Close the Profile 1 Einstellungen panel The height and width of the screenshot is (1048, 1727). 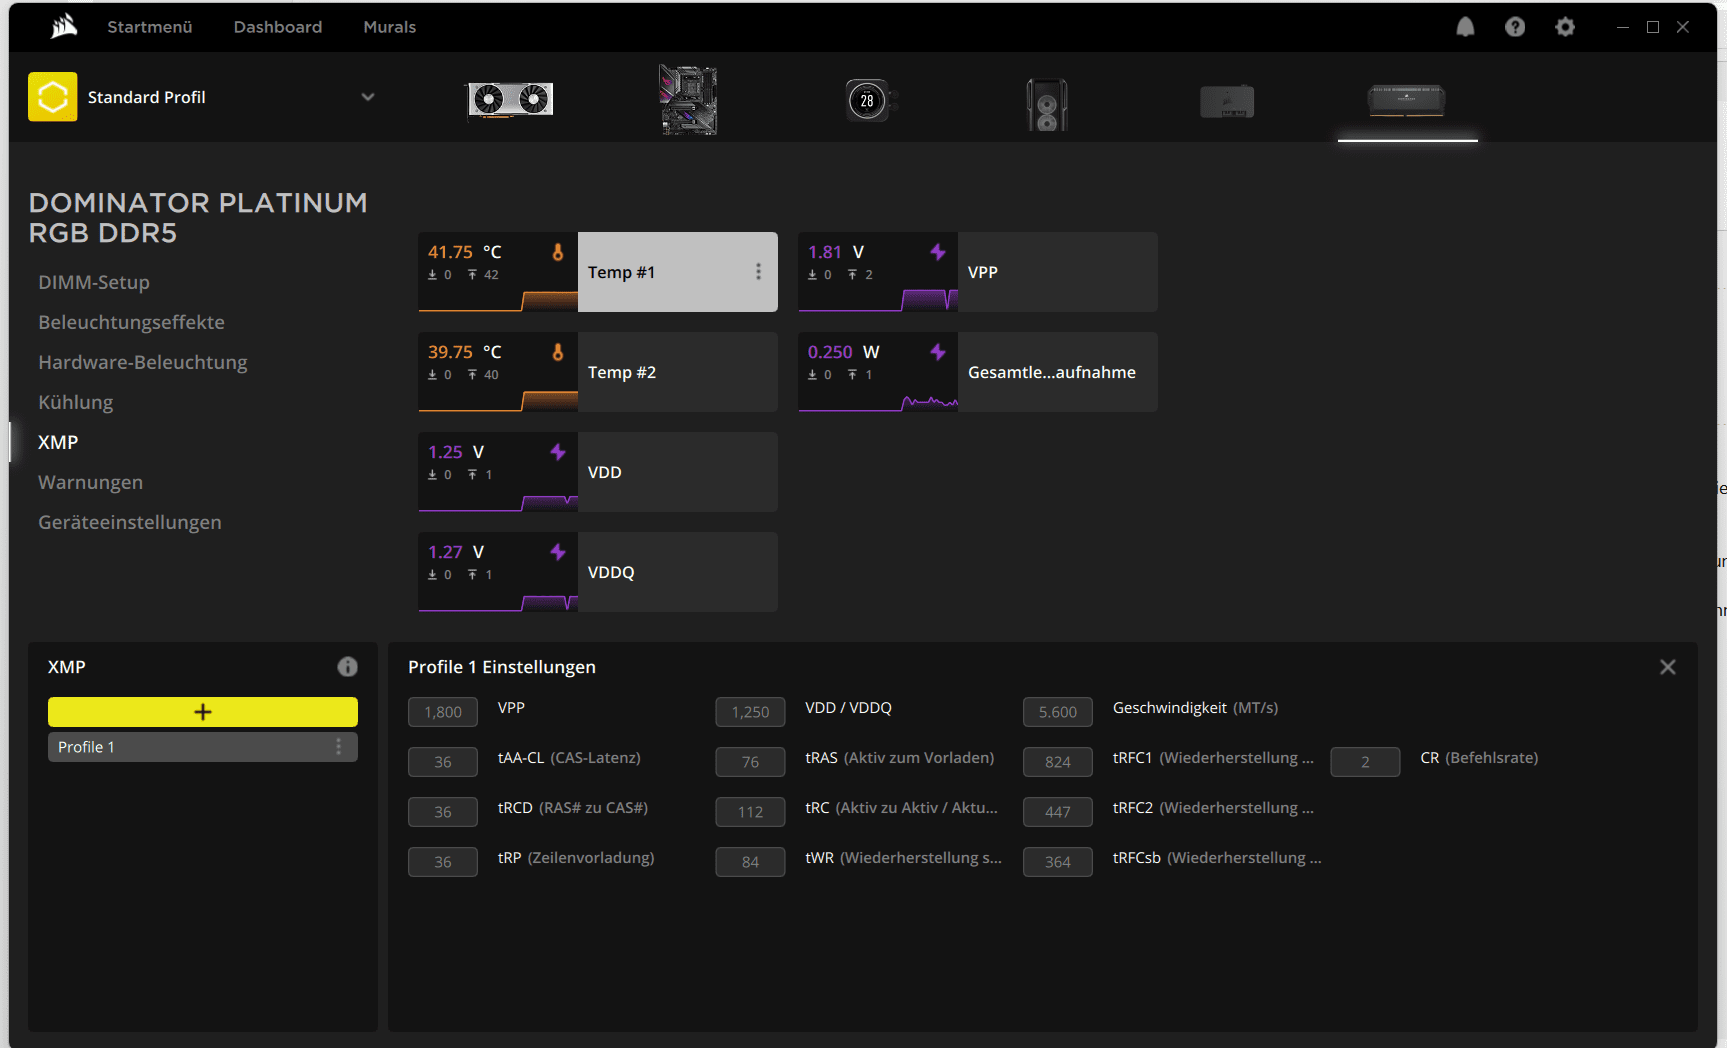1667,667
